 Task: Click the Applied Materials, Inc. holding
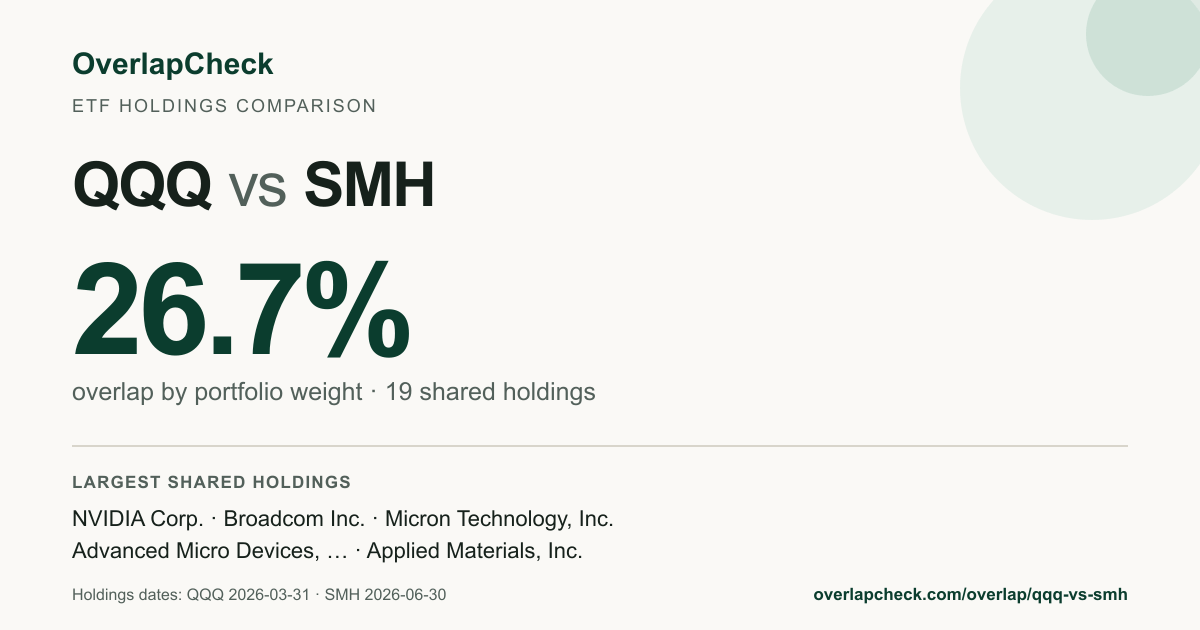475,551
